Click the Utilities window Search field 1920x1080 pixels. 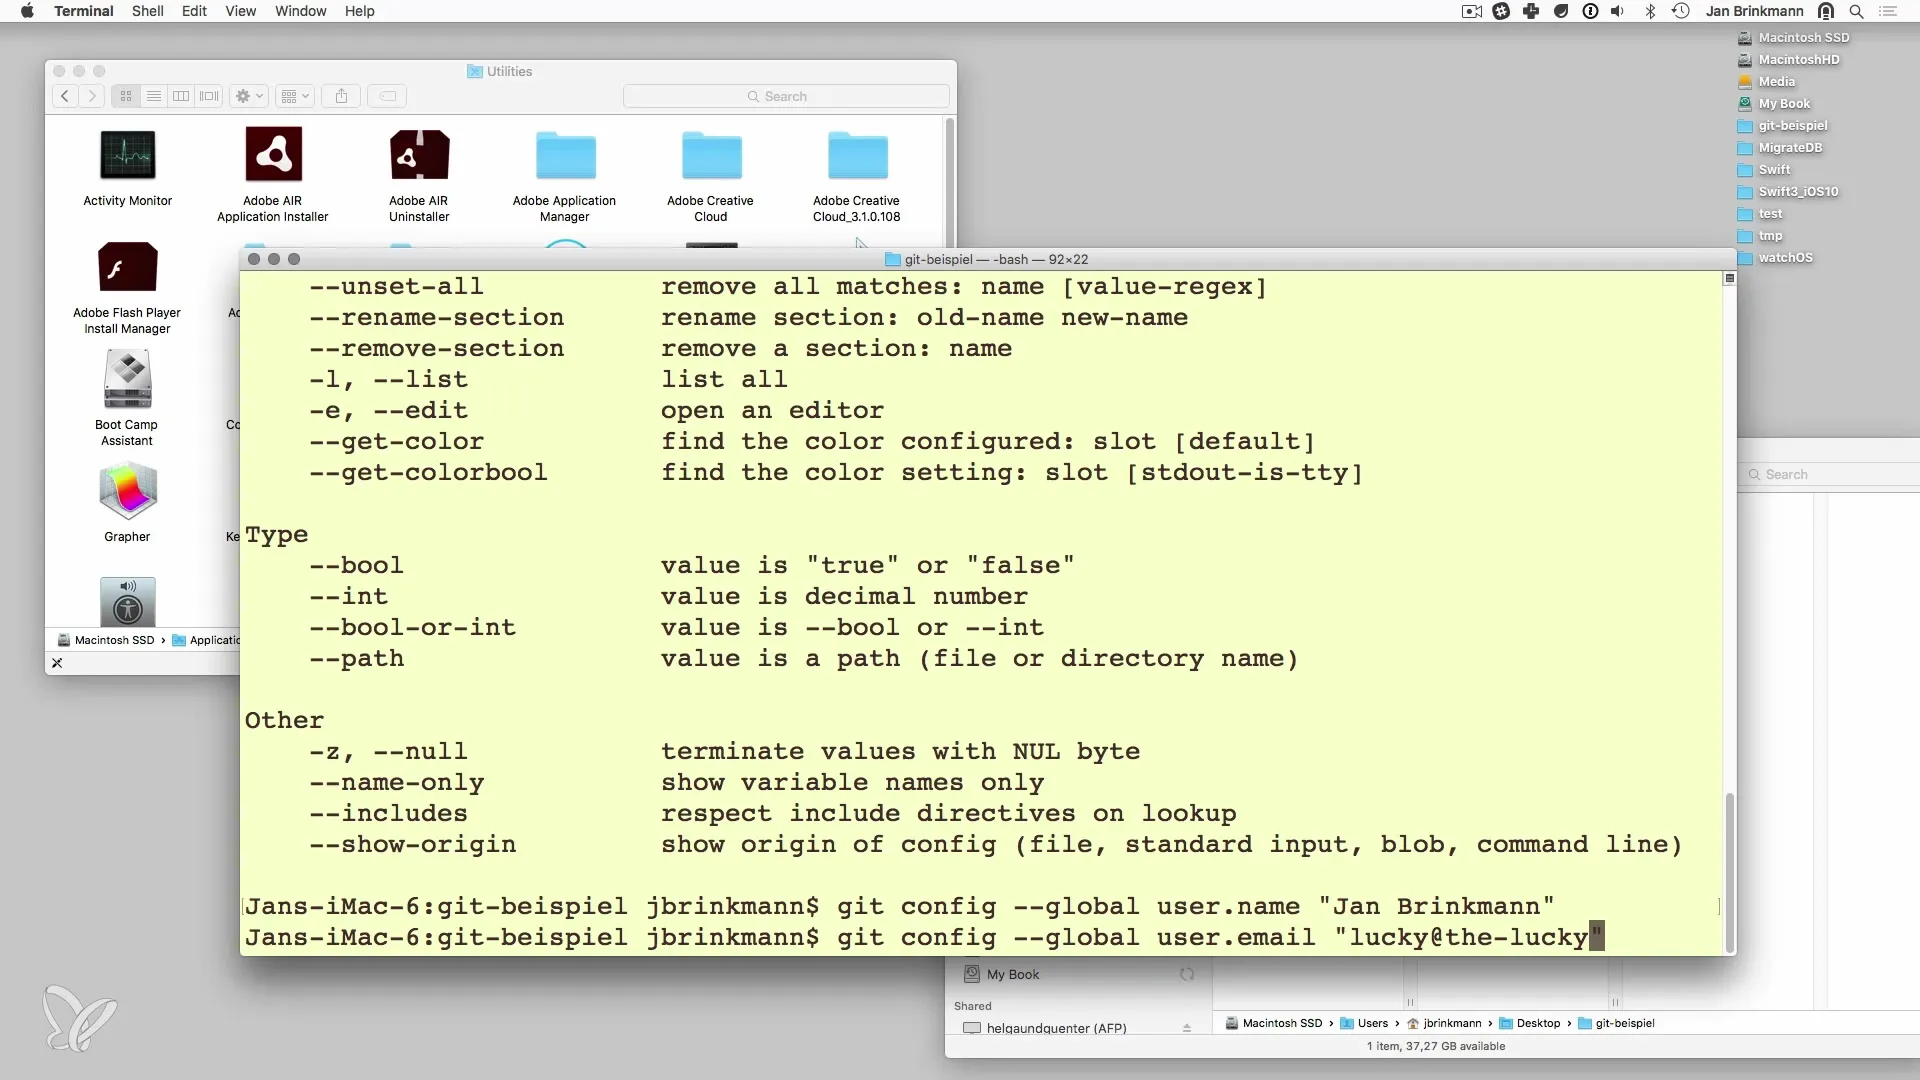(x=786, y=96)
